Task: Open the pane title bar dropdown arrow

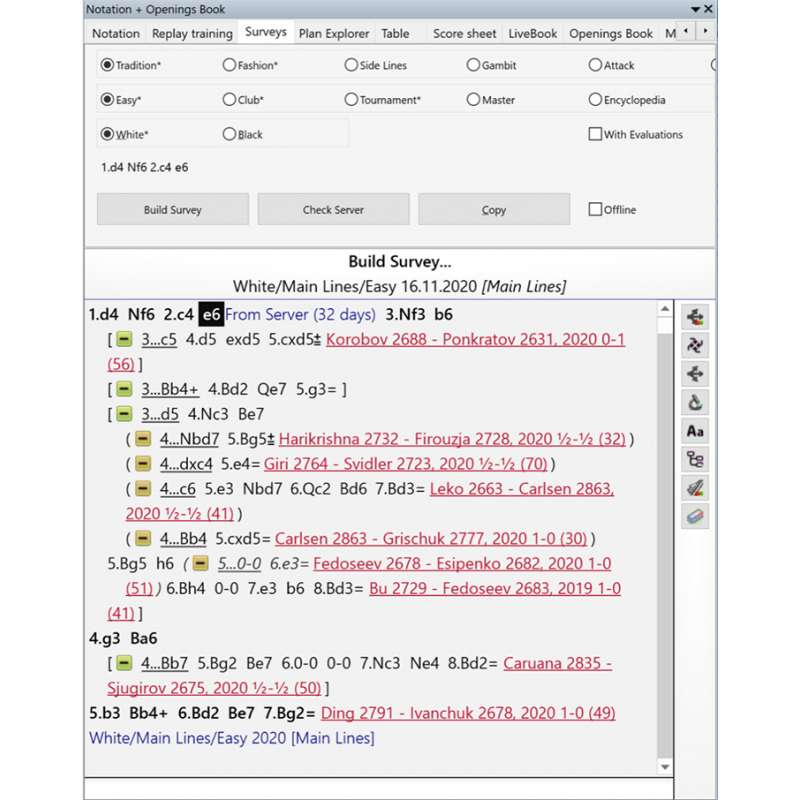Action: pos(695,10)
